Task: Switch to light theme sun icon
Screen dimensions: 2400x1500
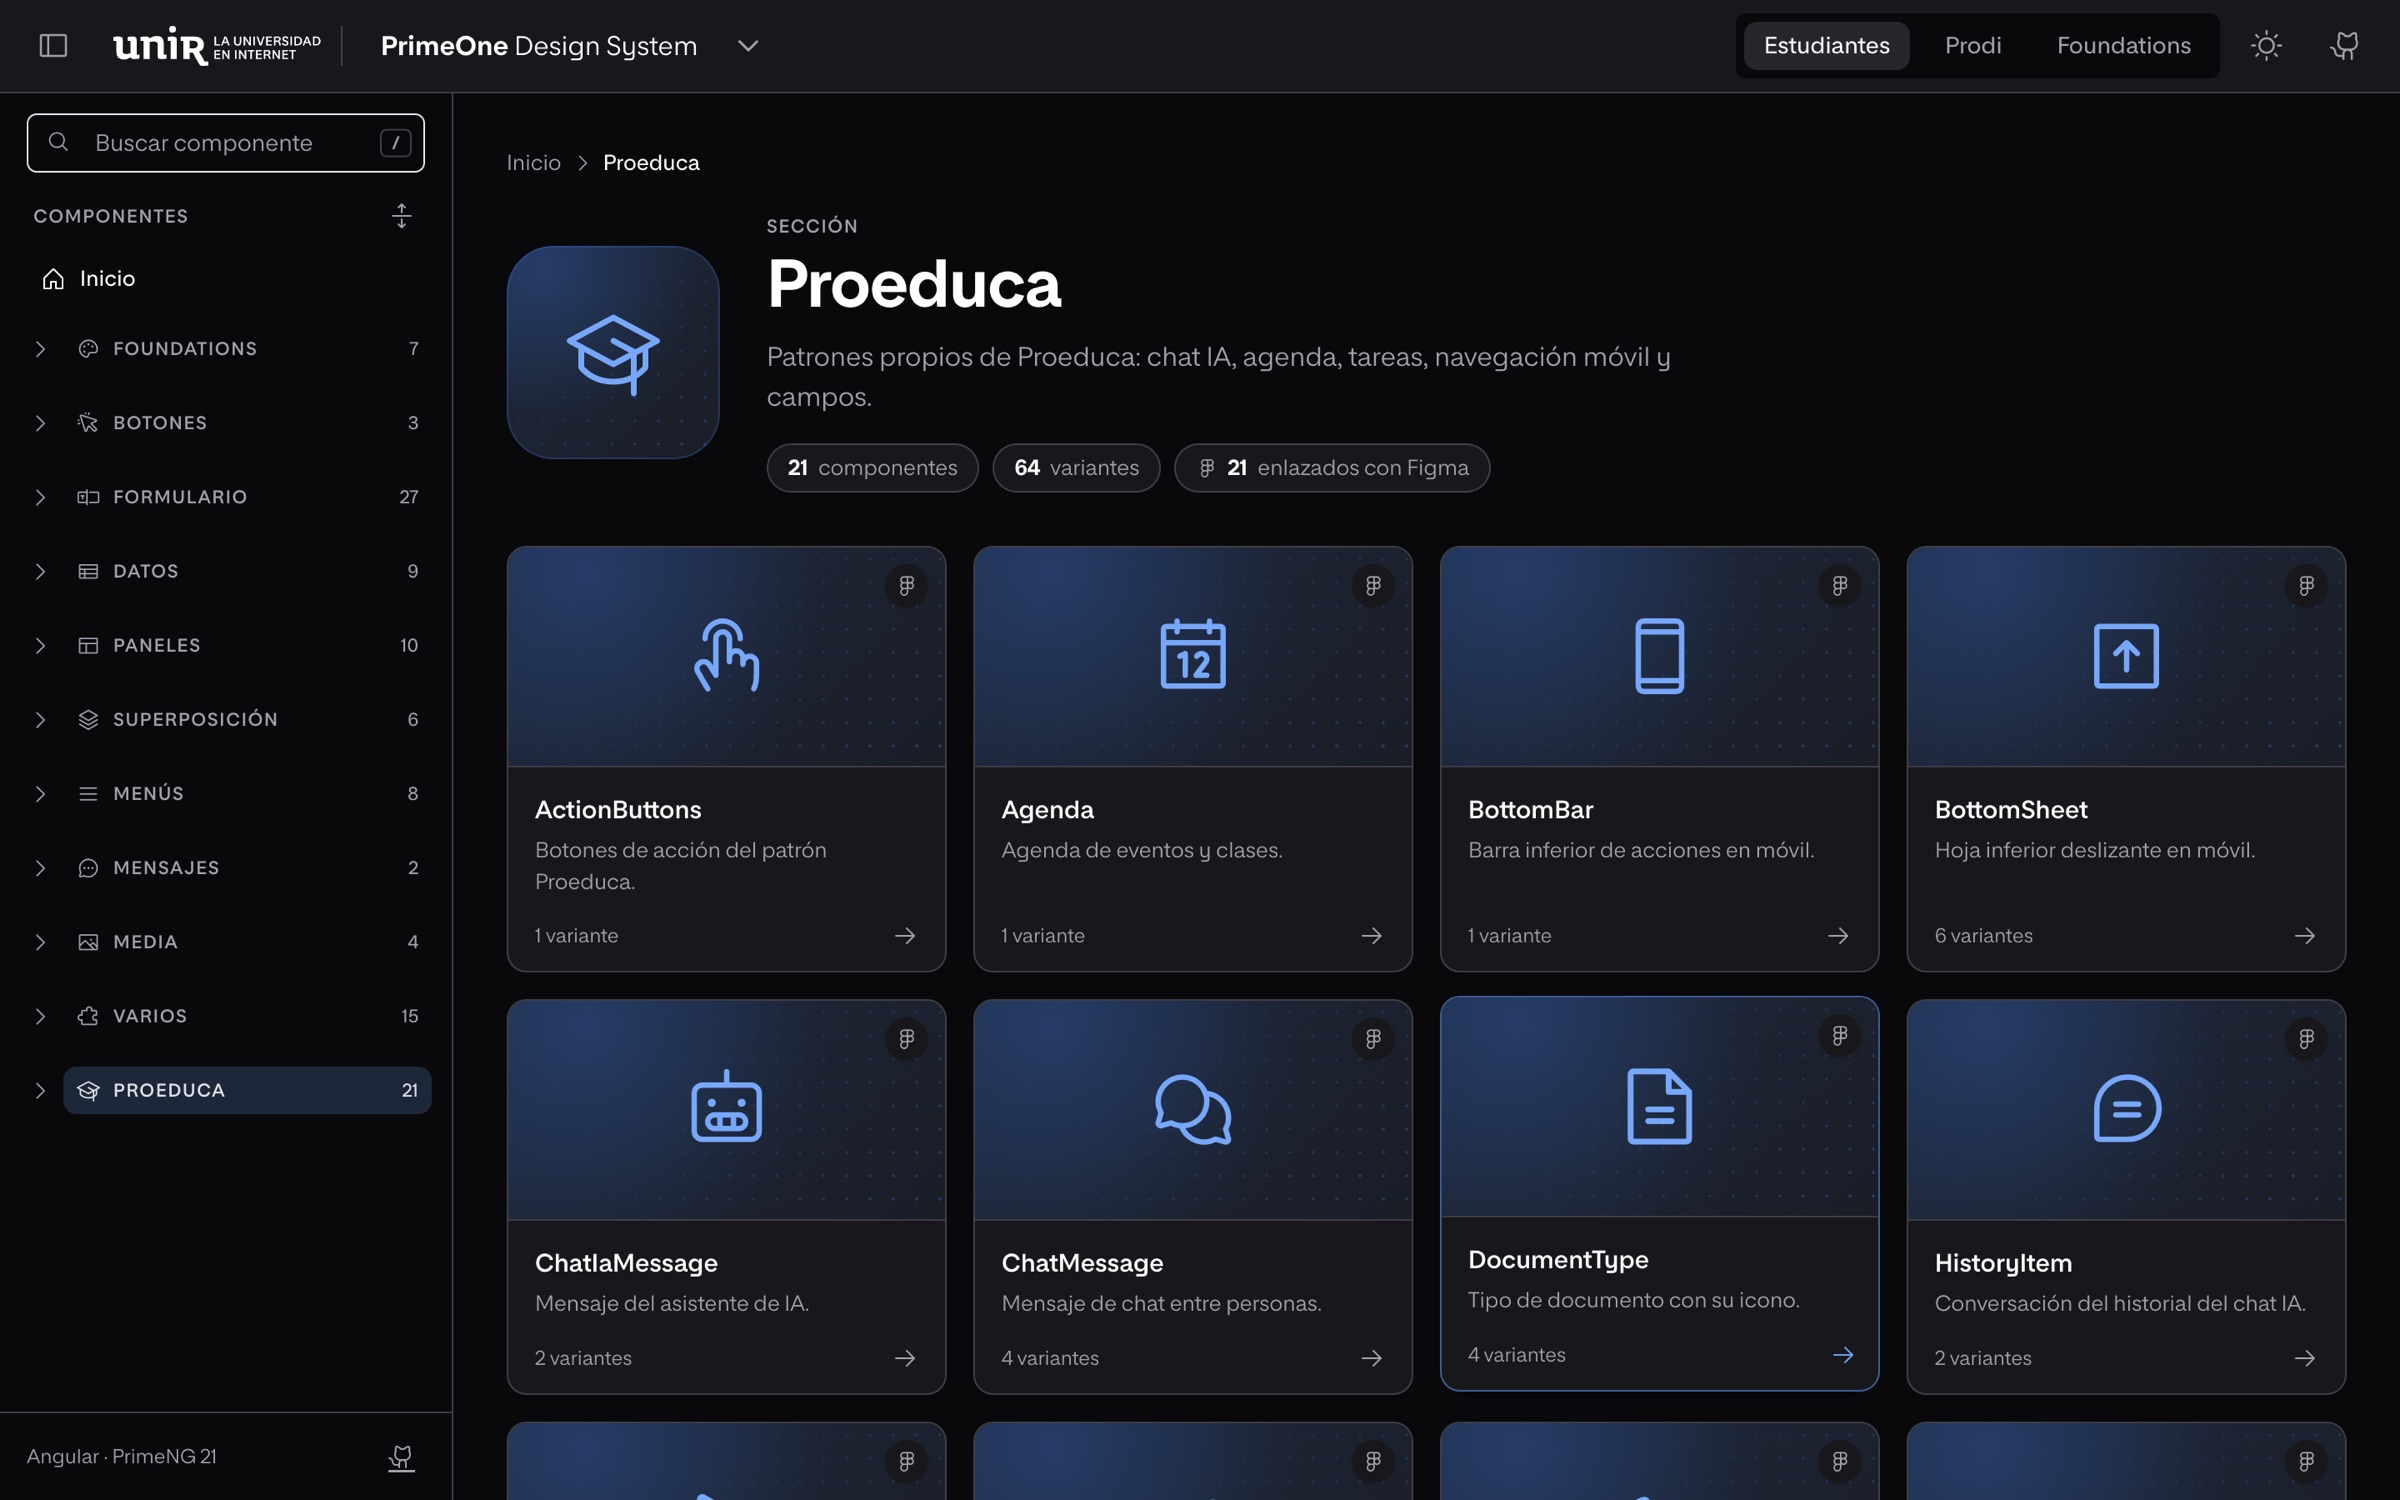Action: [2266, 46]
